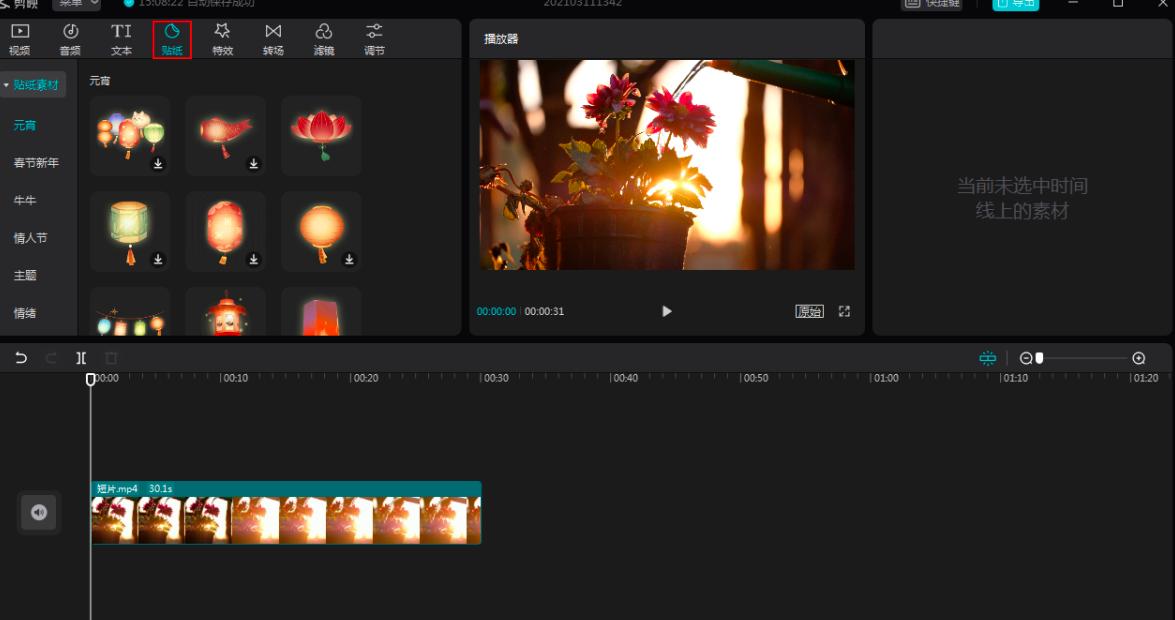Click the undo arrow in timeline toolbar
The height and width of the screenshot is (620, 1175).
(x=21, y=358)
